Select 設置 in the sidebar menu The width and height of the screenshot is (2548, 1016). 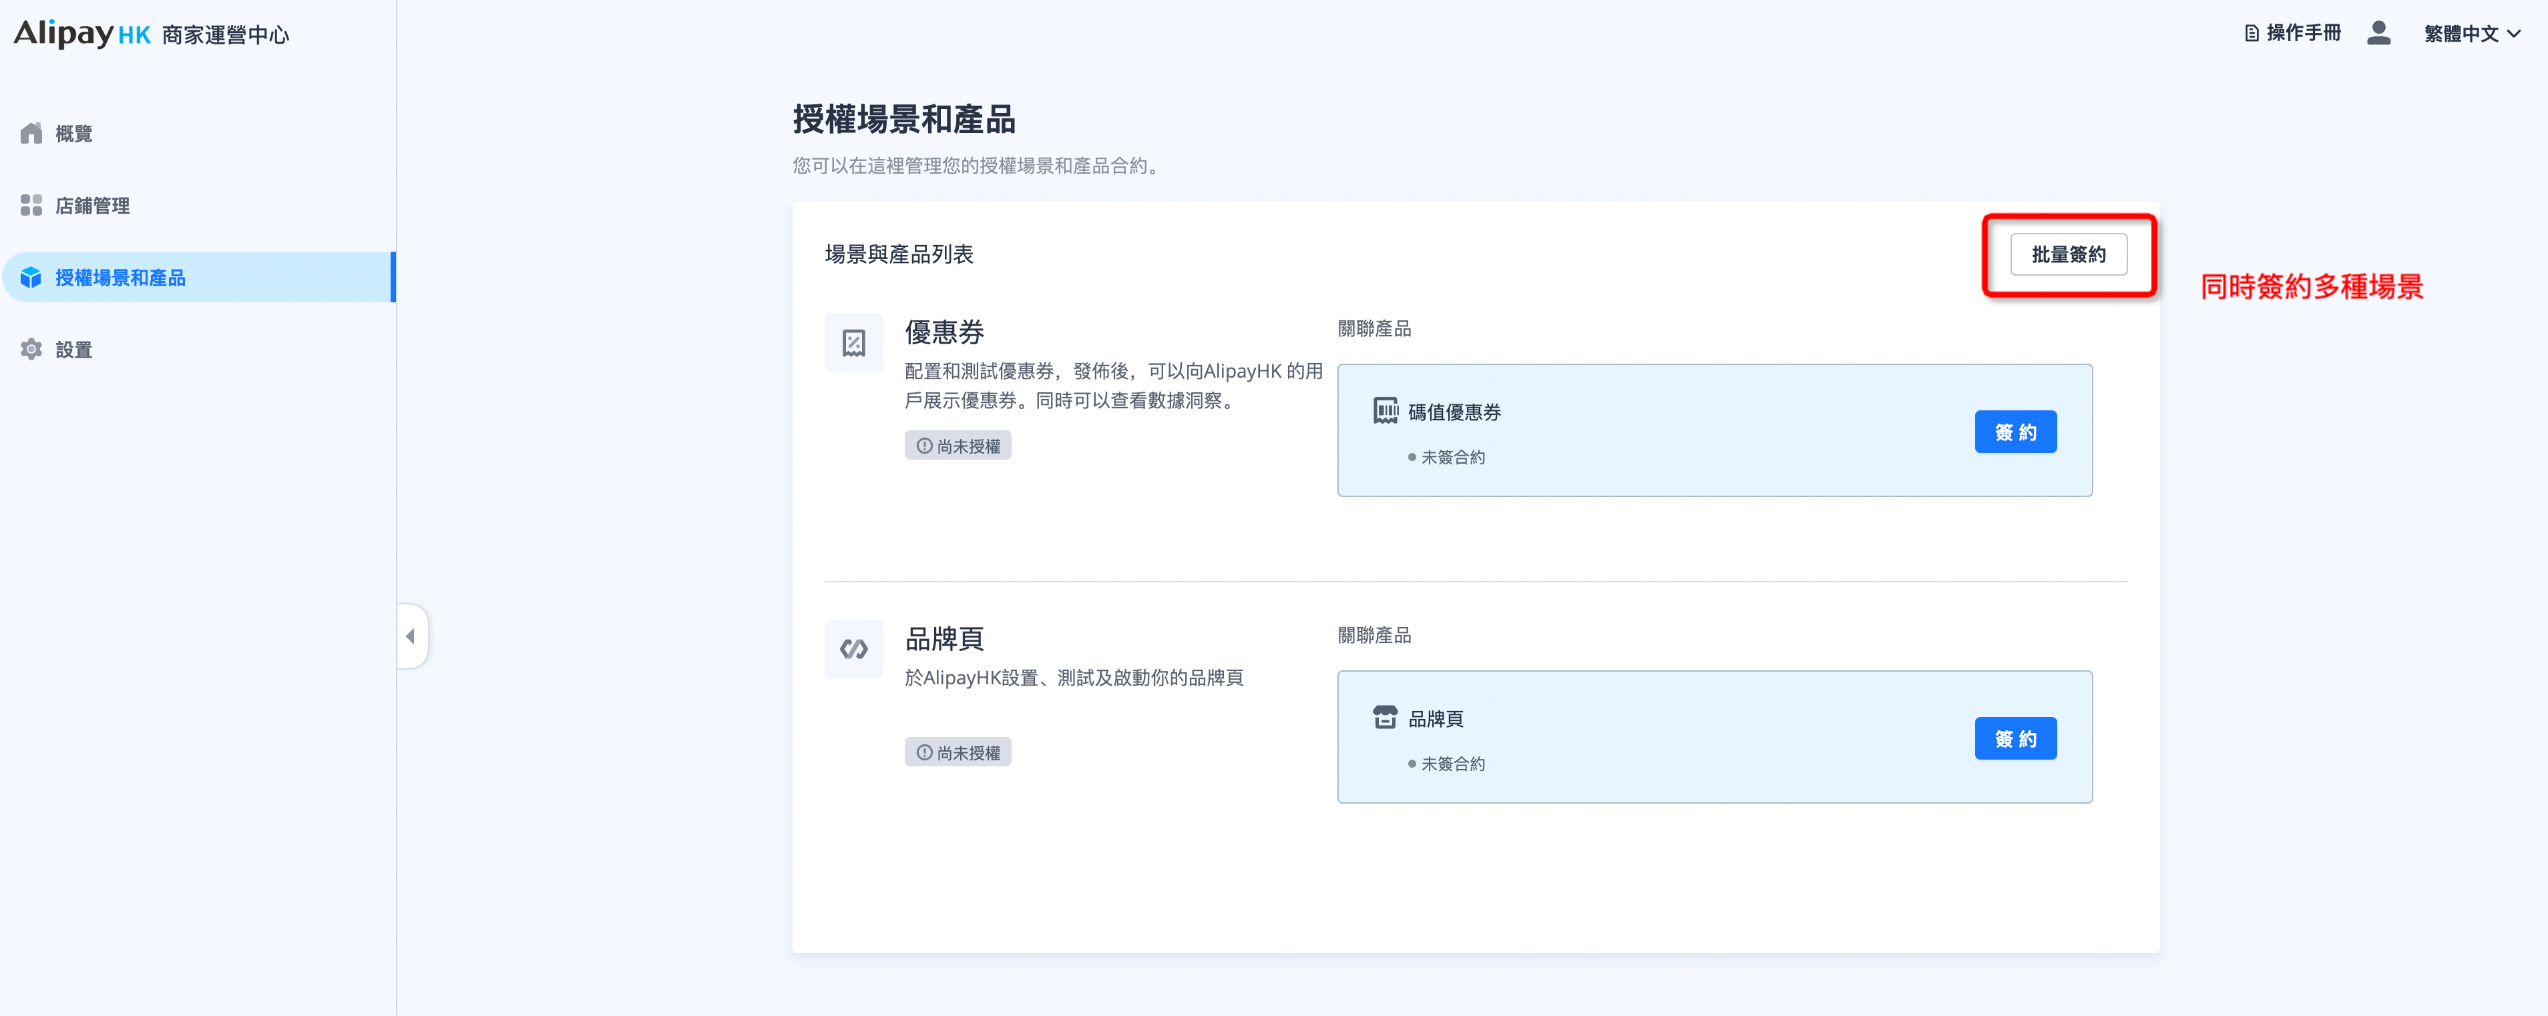[74, 349]
